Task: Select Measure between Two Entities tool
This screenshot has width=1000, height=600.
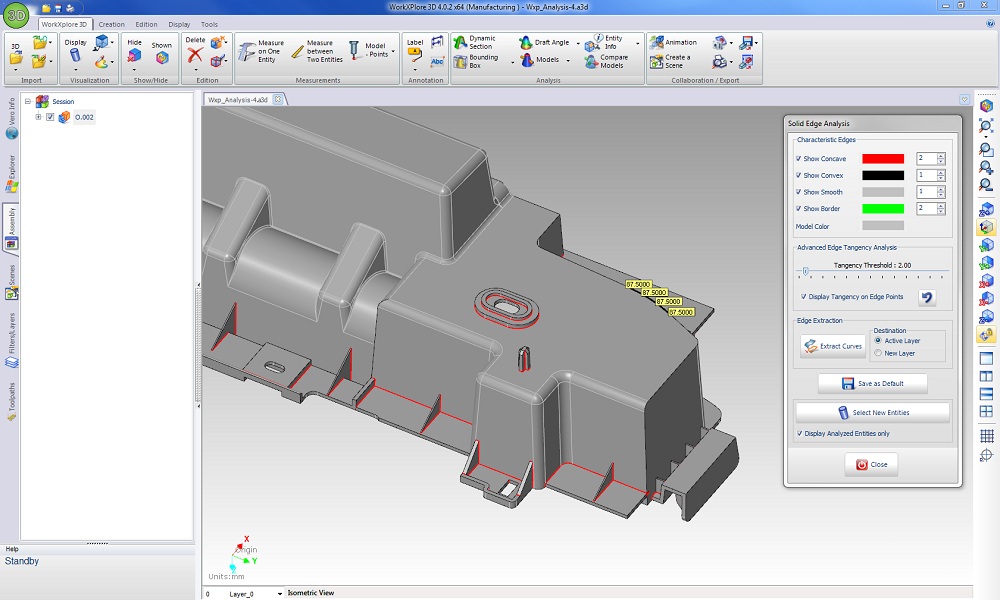Action: [x=298, y=52]
